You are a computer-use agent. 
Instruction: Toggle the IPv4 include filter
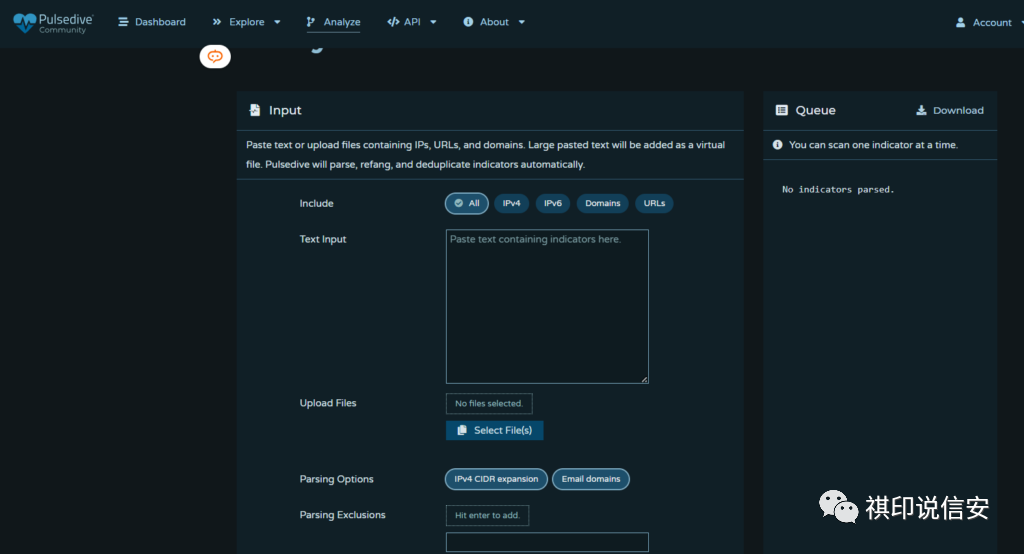[x=511, y=203]
